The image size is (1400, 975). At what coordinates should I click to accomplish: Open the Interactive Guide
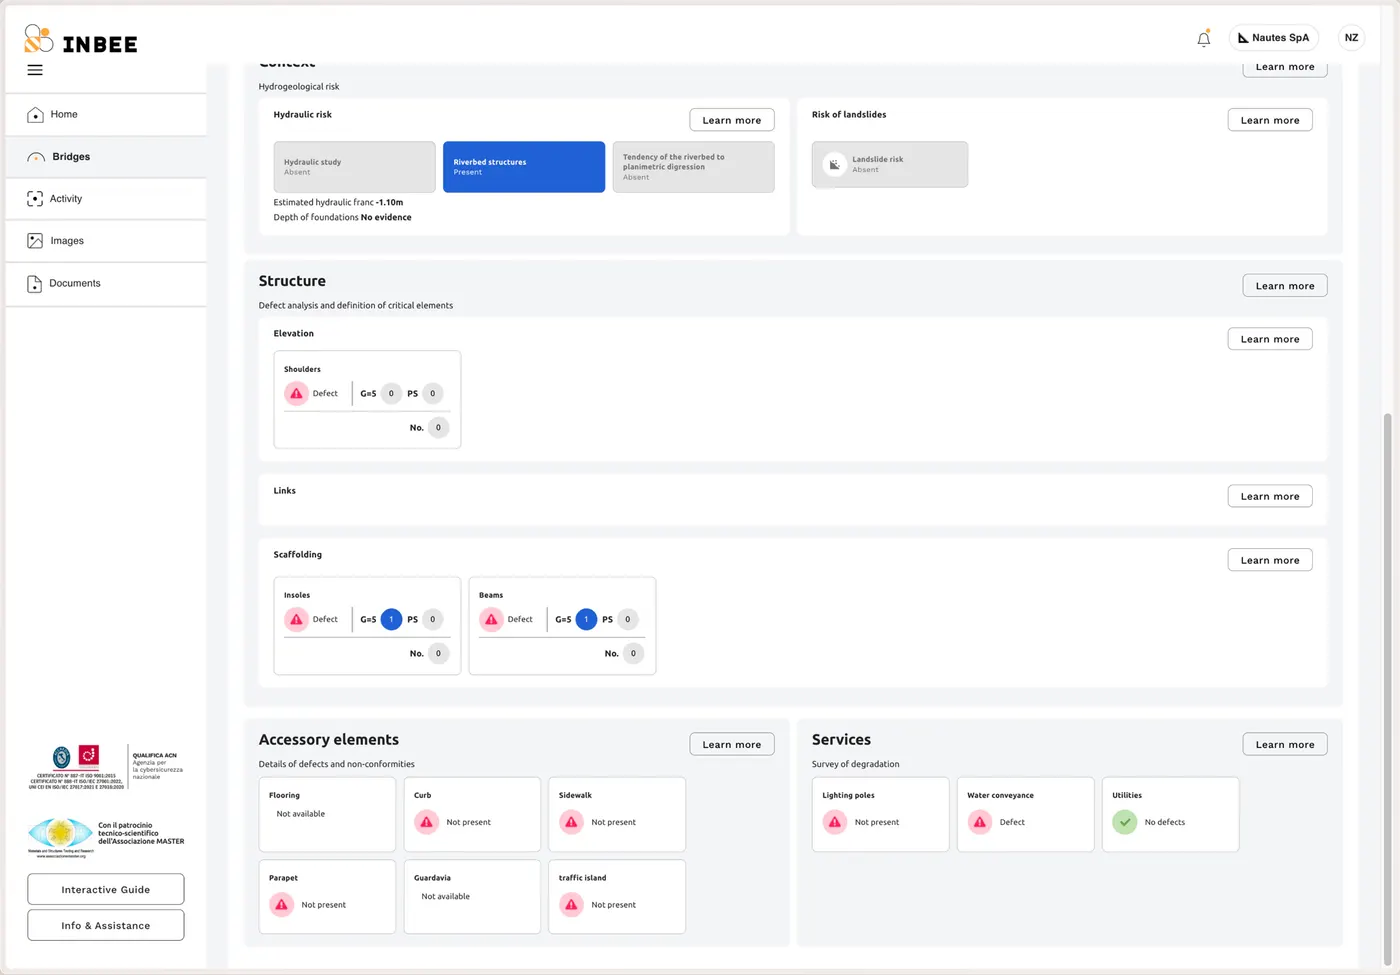(x=106, y=890)
